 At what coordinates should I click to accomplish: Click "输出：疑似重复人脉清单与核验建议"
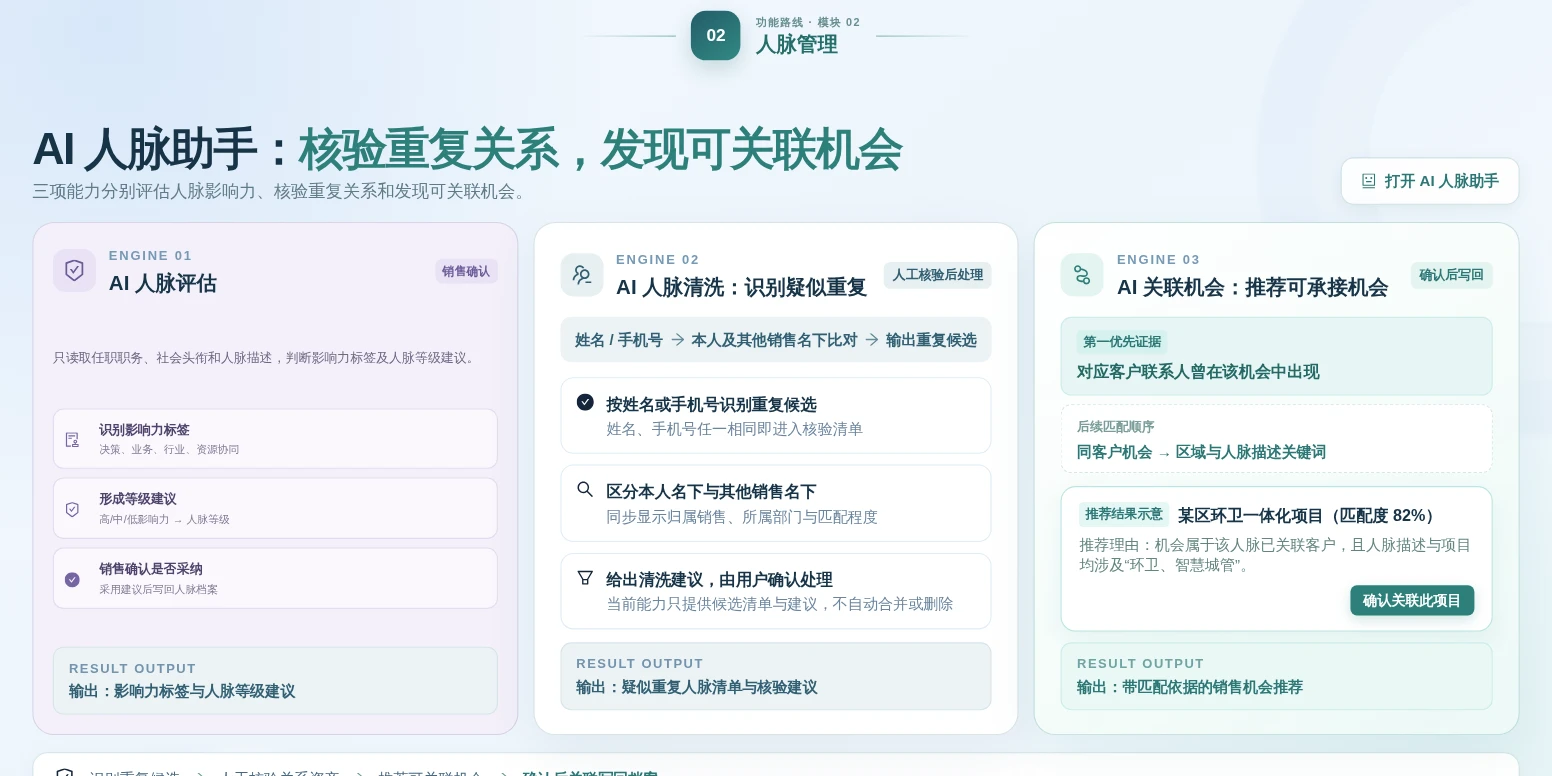point(696,687)
